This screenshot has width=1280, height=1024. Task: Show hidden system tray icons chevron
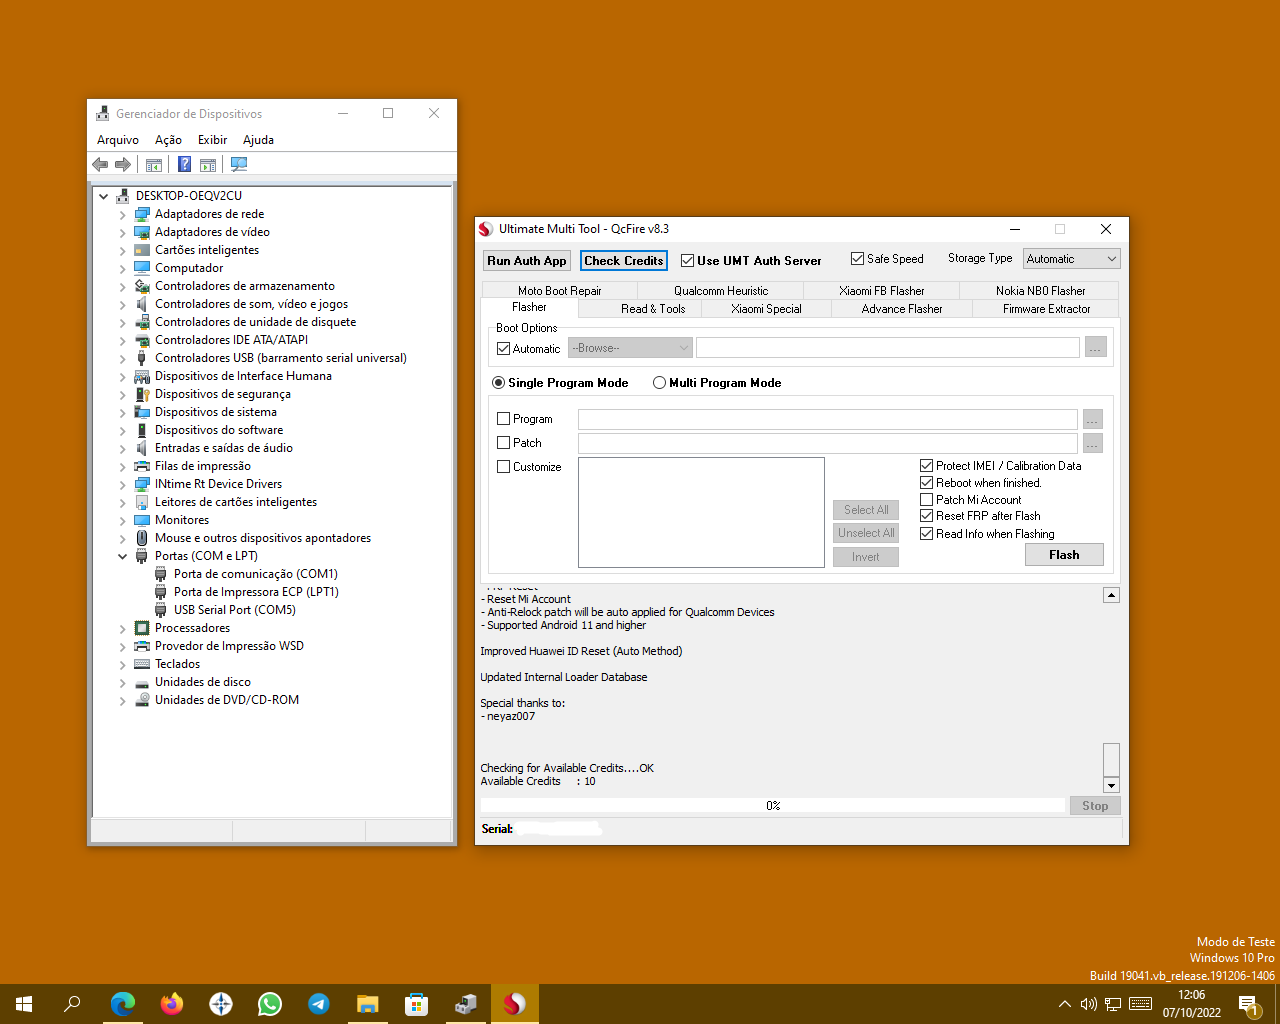click(1065, 1004)
